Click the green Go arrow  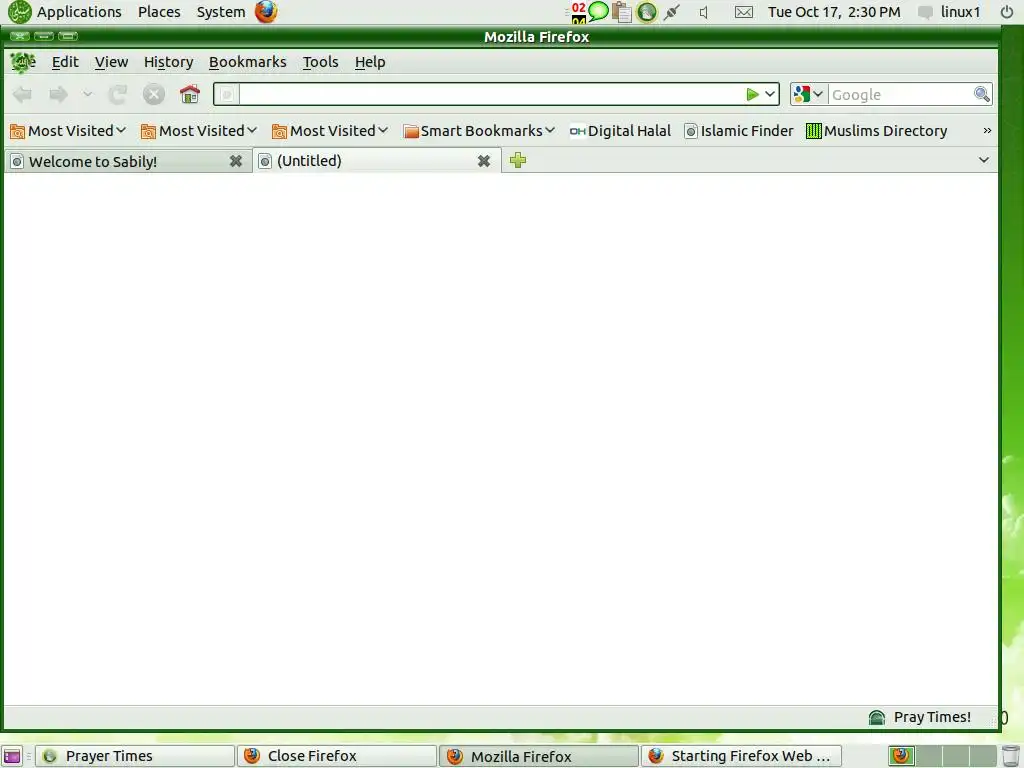point(752,95)
